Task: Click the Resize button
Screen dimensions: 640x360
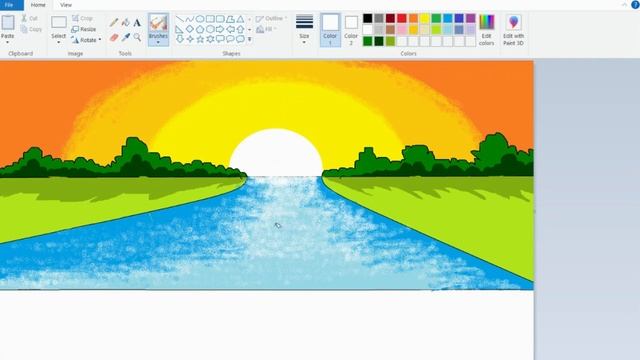Action: (x=84, y=29)
